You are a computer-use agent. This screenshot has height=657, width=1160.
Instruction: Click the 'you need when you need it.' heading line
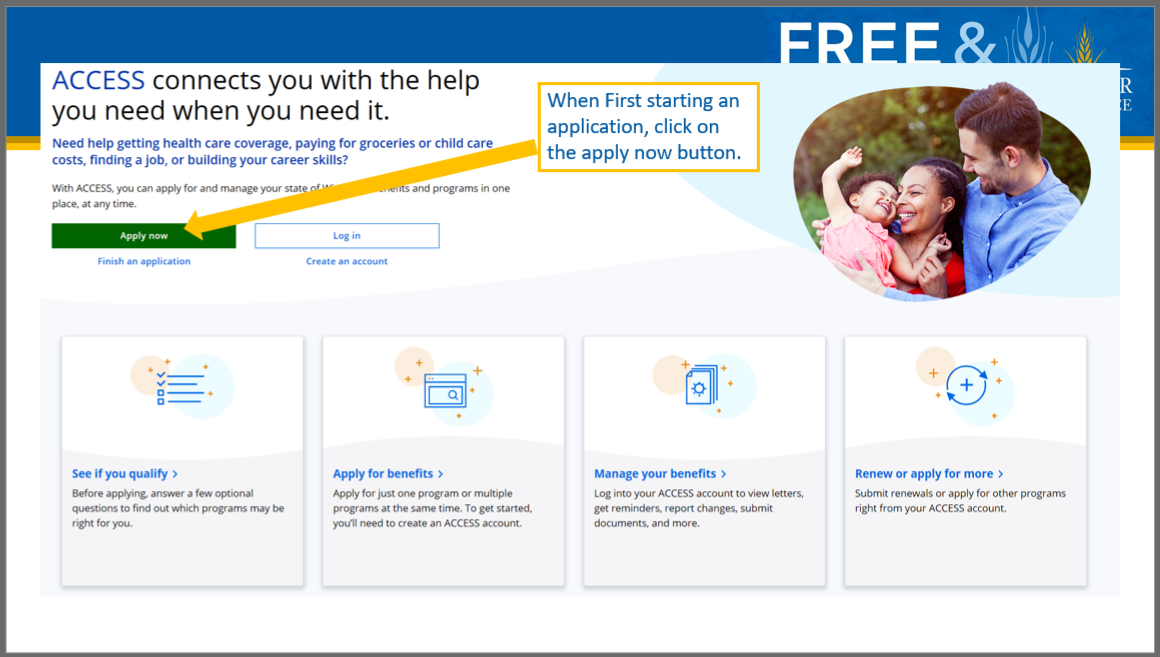pyautogui.click(x=220, y=111)
